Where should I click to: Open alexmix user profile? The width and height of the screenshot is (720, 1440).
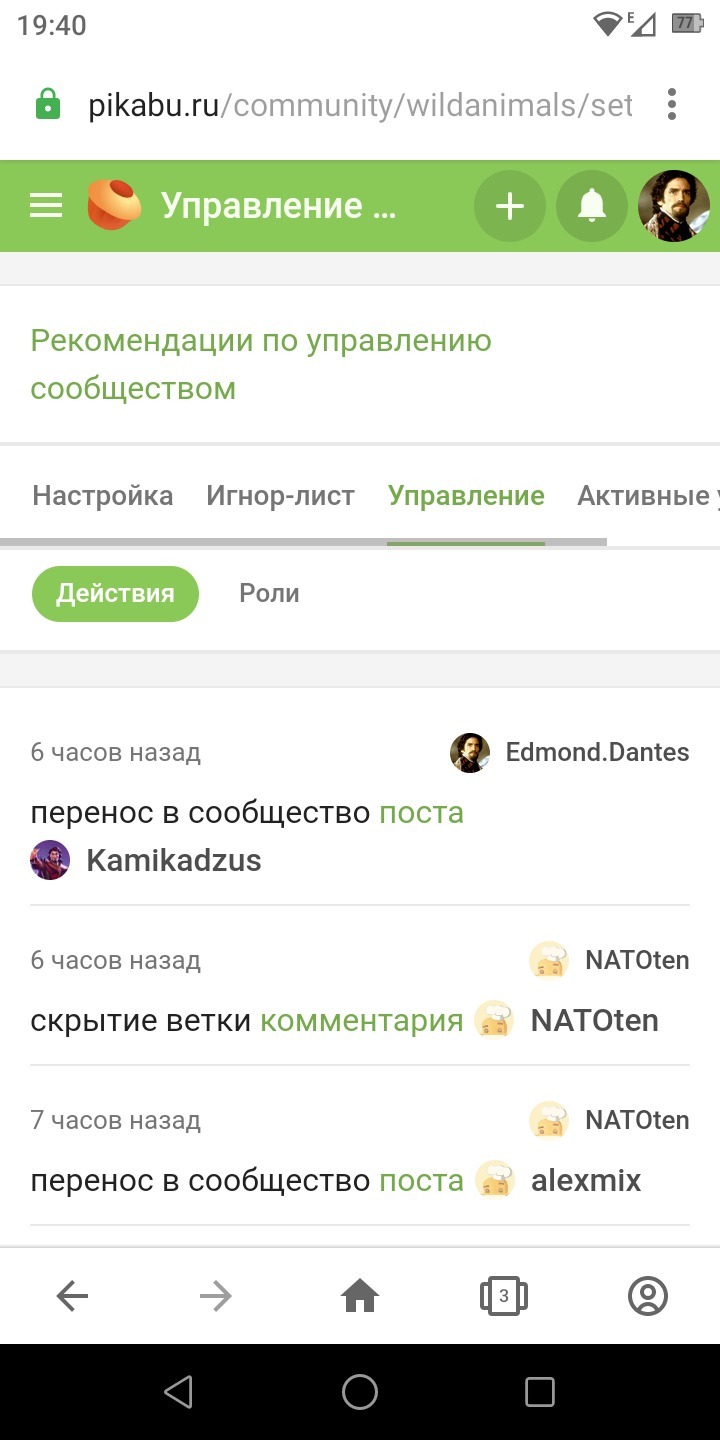pyautogui.click(x=585, y=1180)
